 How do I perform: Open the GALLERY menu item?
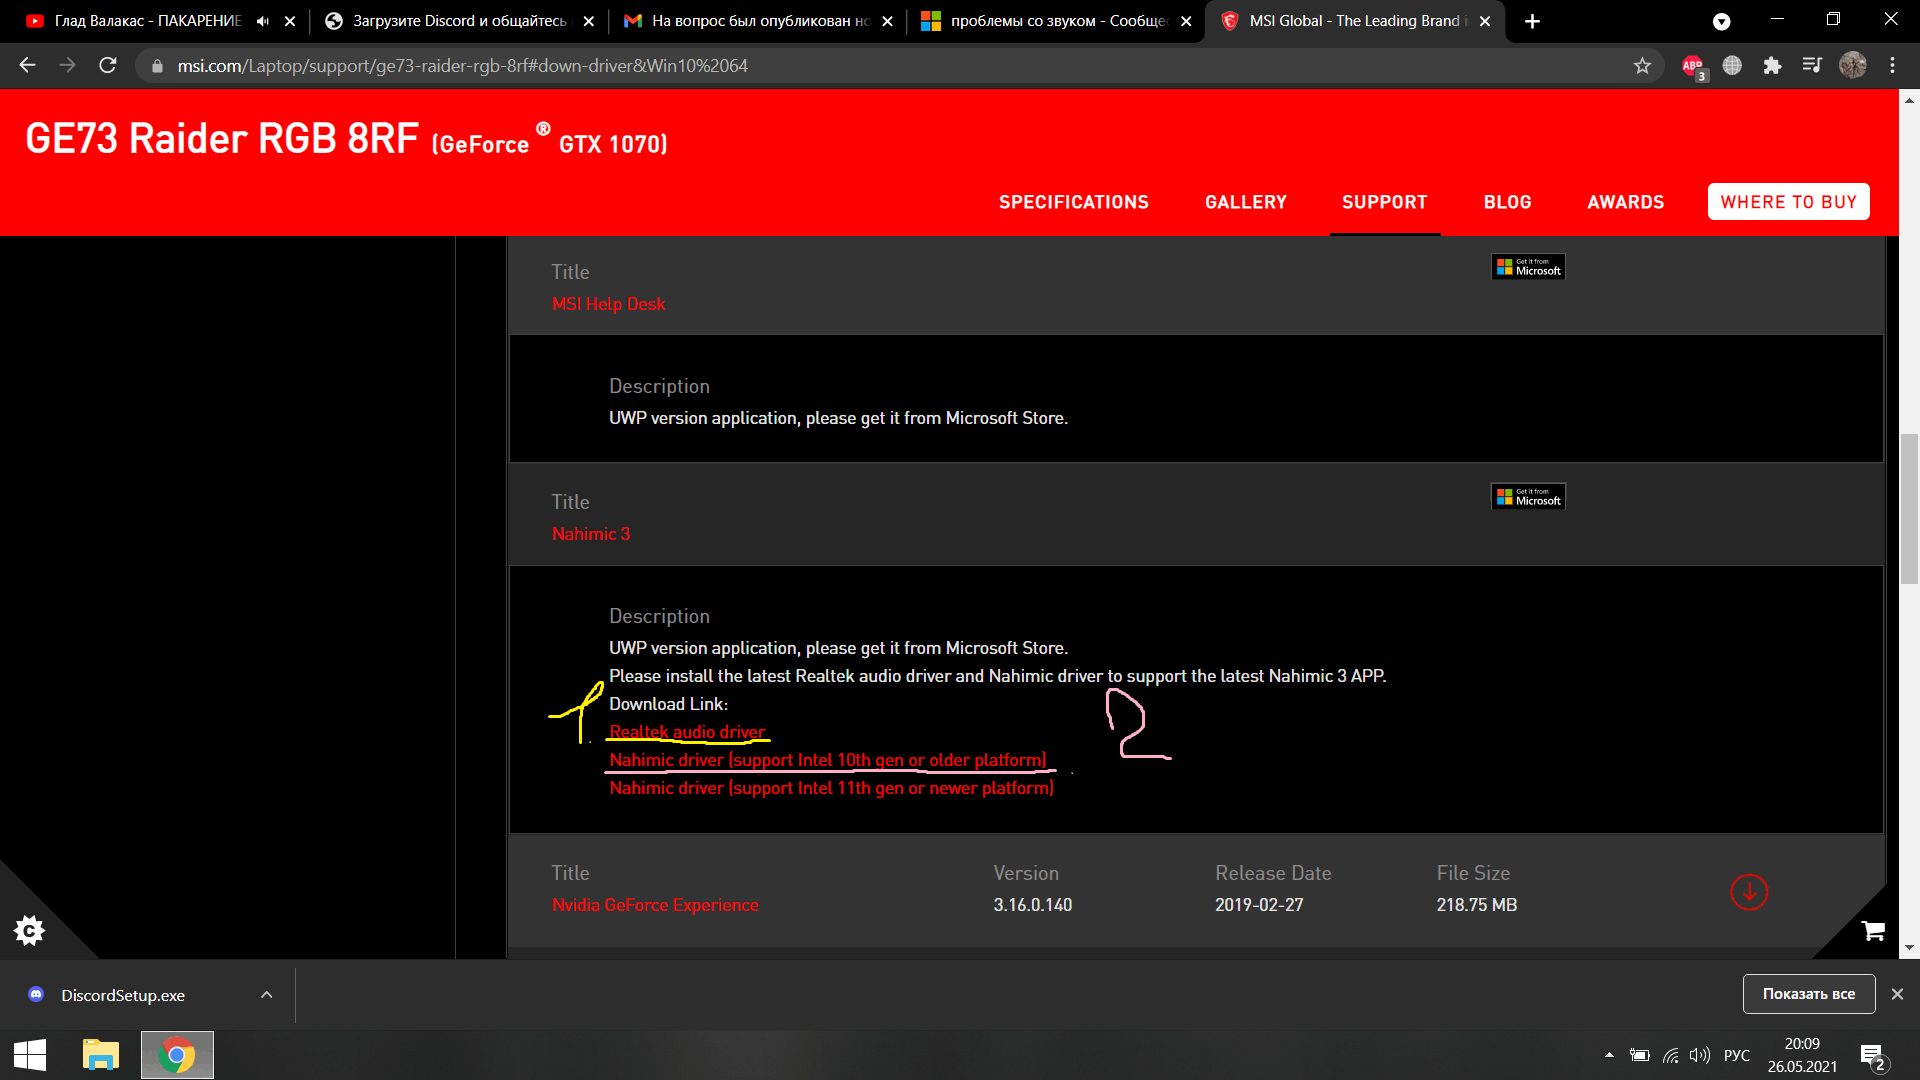pos(1245,202)
